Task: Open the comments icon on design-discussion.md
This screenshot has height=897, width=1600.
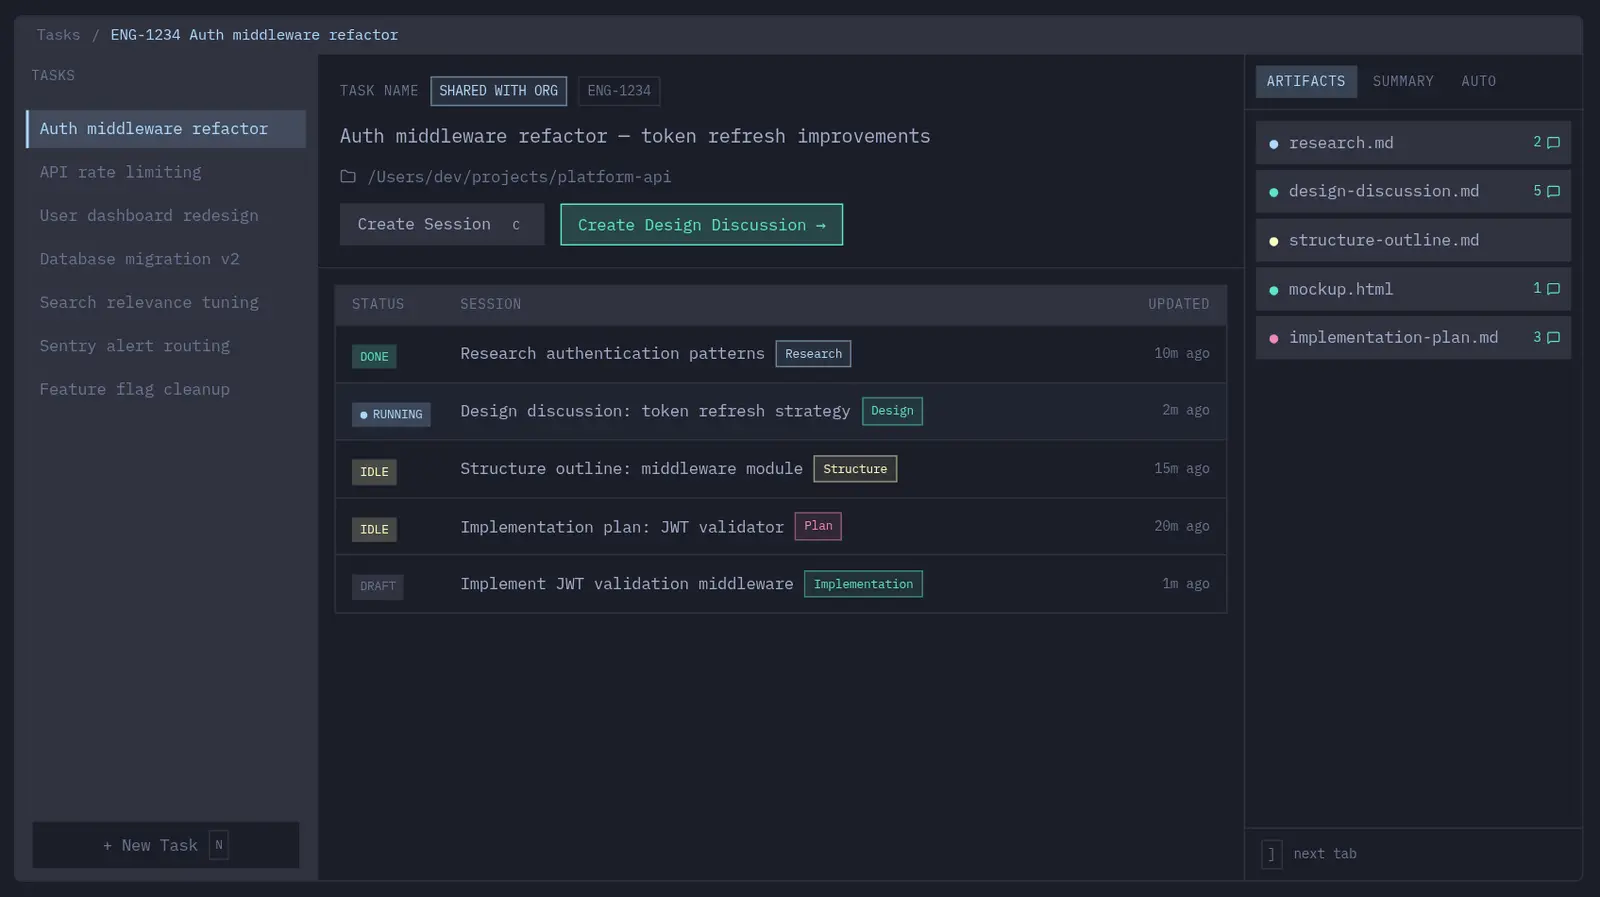Action: click(1553, 191)
